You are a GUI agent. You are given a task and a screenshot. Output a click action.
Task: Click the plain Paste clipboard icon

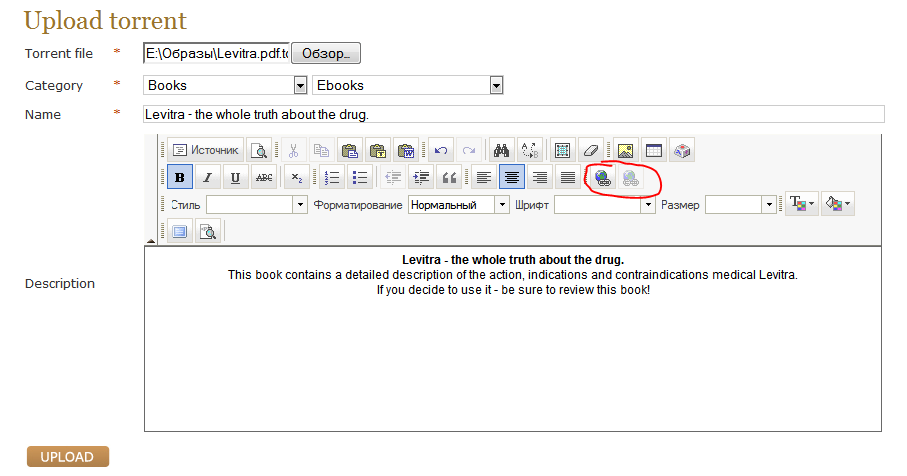[x=349, y=150]
